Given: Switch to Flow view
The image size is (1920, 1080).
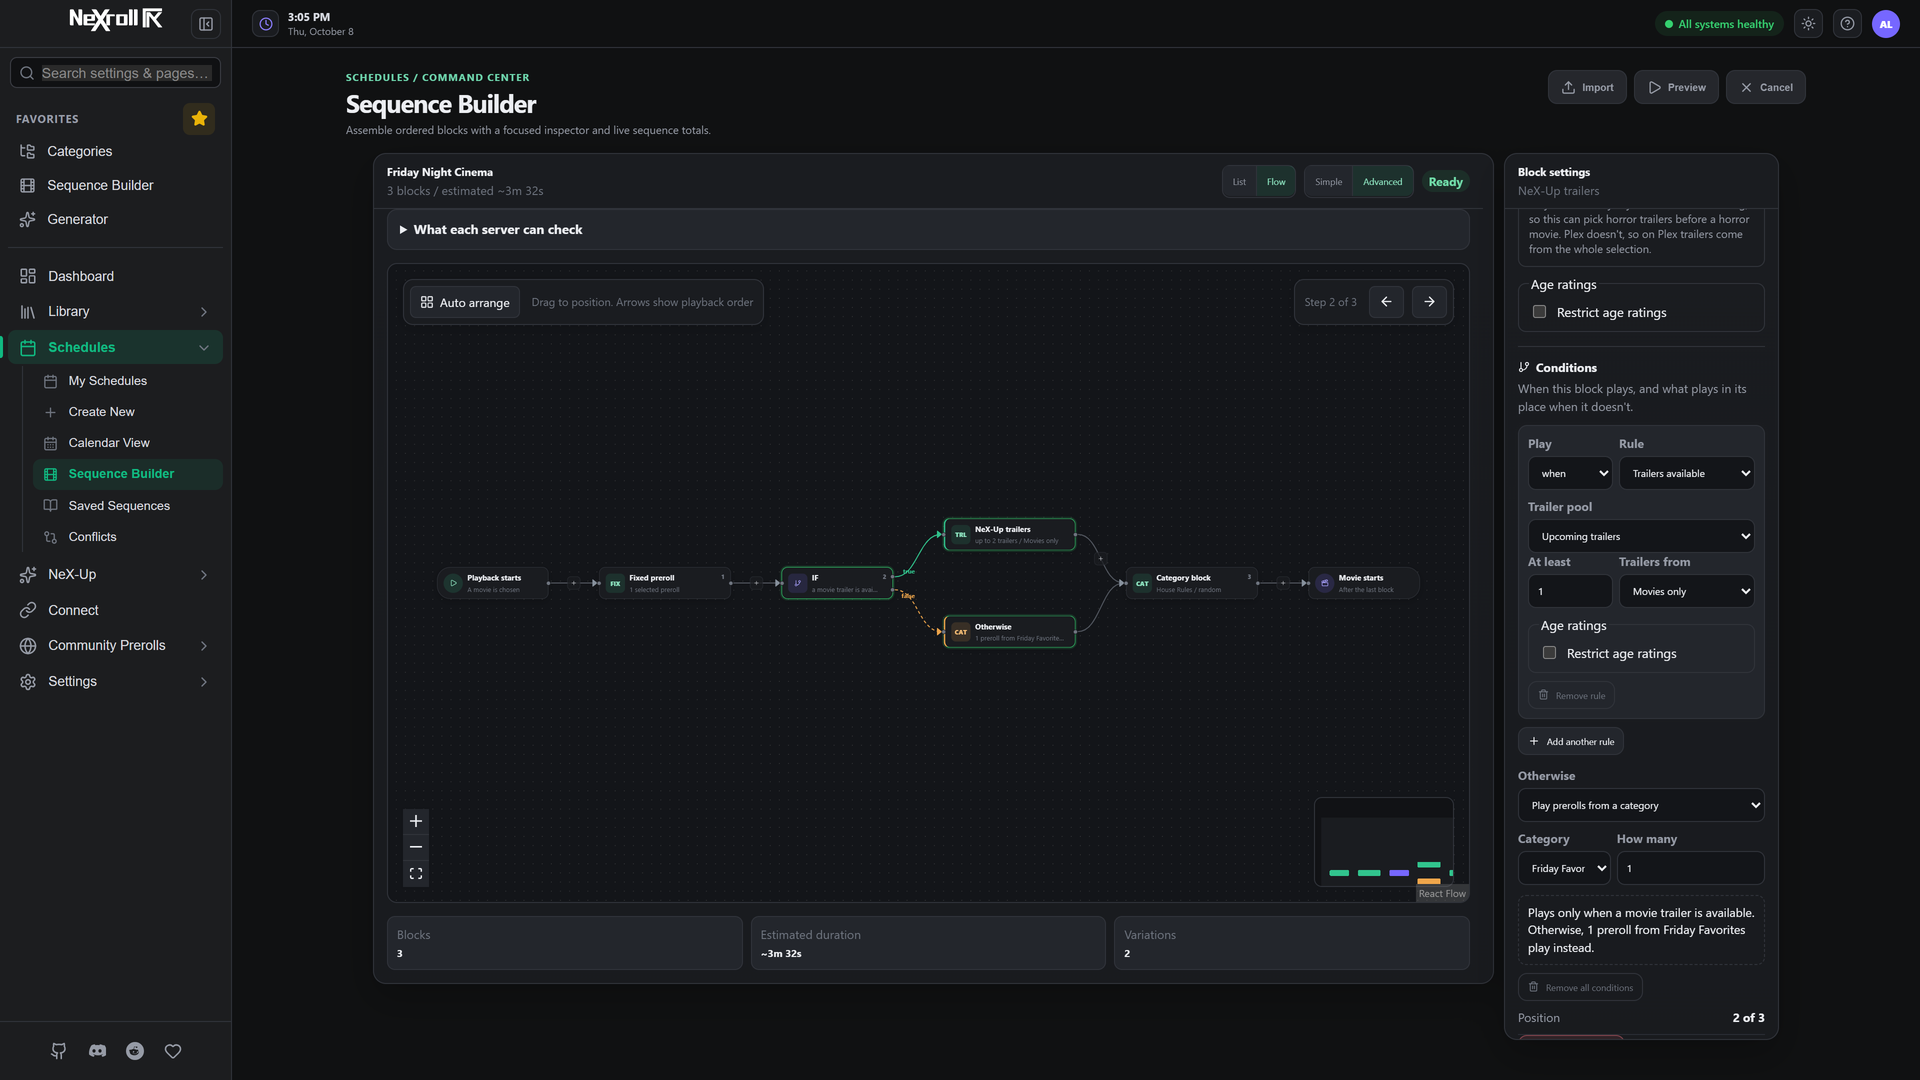Looking at the screenshot, I should 1276,182.
